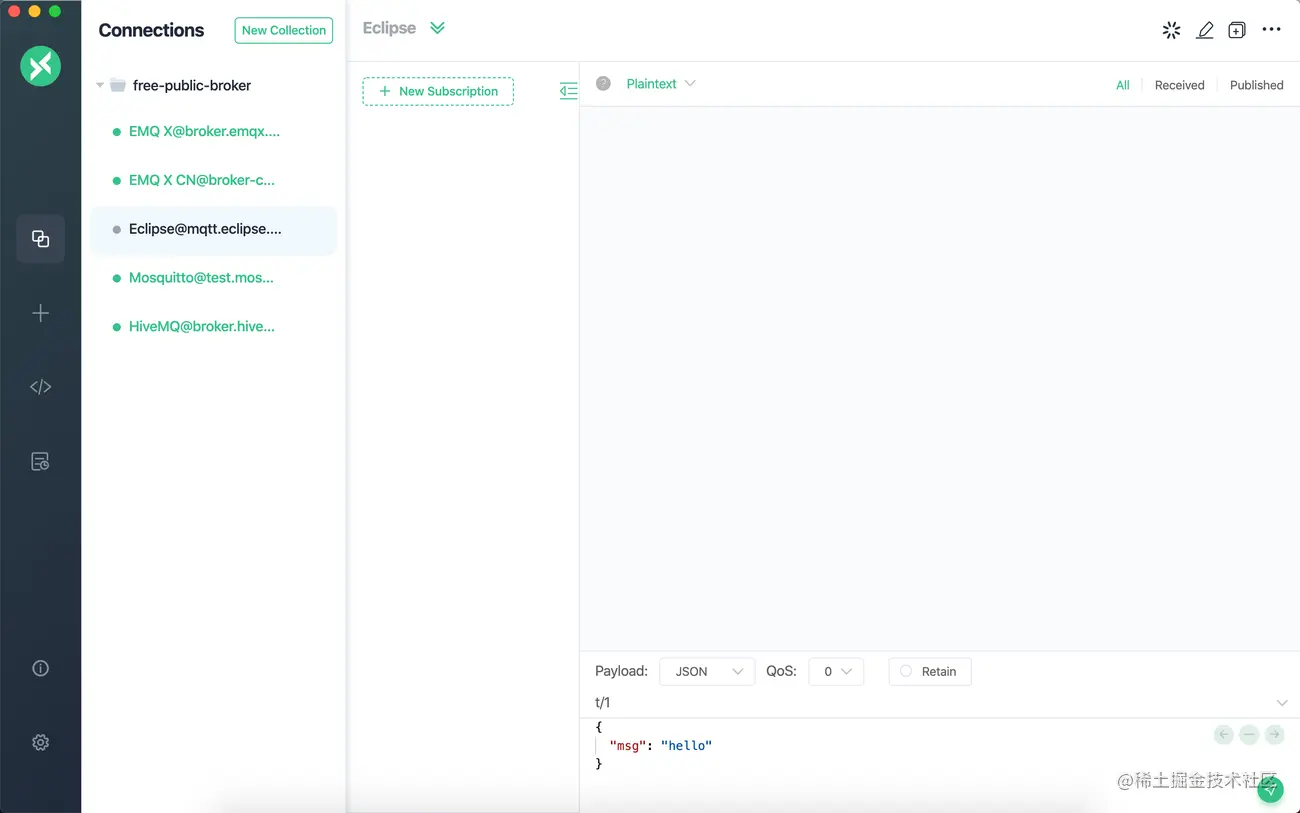
Task: Open the Plaintext format dropdown
Action: tap(660, 84)
